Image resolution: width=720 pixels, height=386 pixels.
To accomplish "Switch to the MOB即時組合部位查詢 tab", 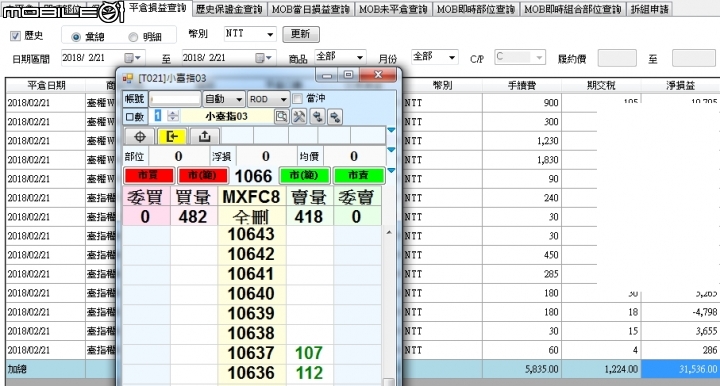I will (x=573, y=9).
